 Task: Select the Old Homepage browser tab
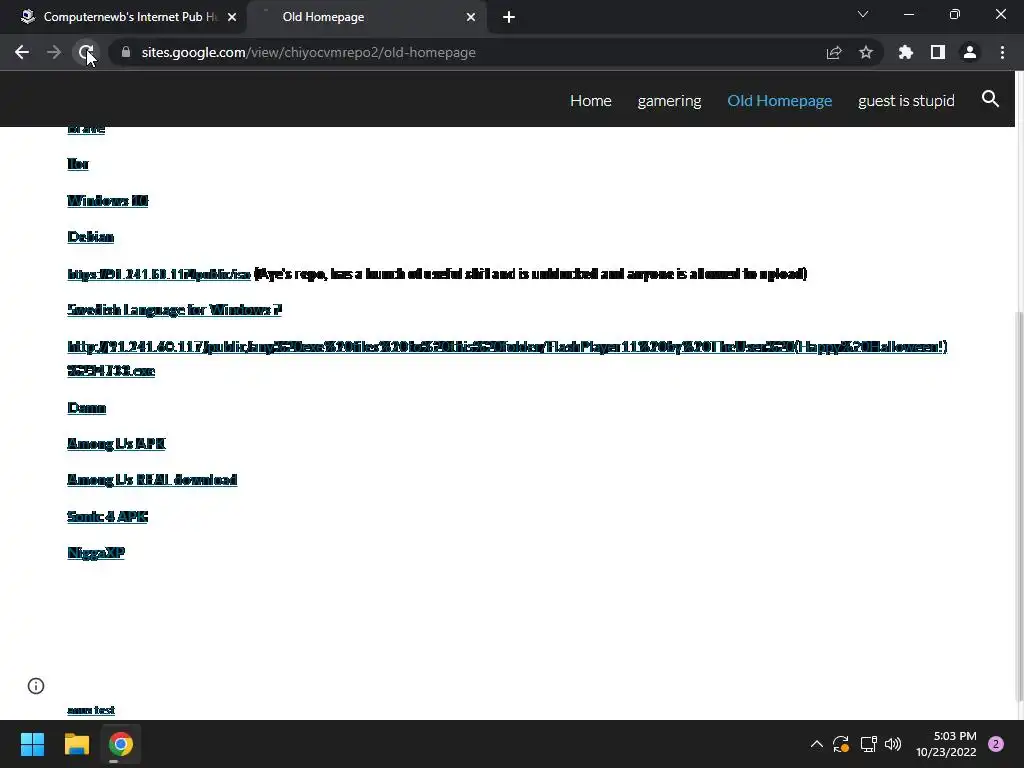click(x=367, y=17)
